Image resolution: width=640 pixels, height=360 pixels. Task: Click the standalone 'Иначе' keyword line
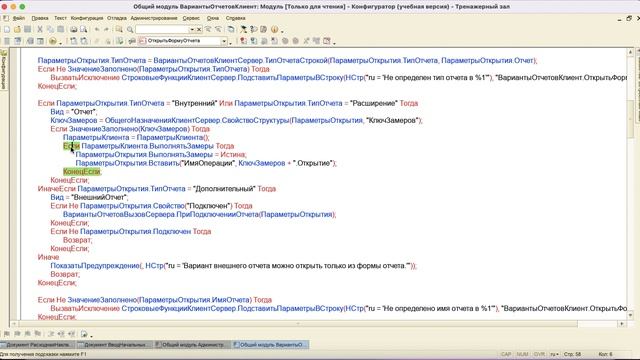pyautogui.click(x=48, y=257)
